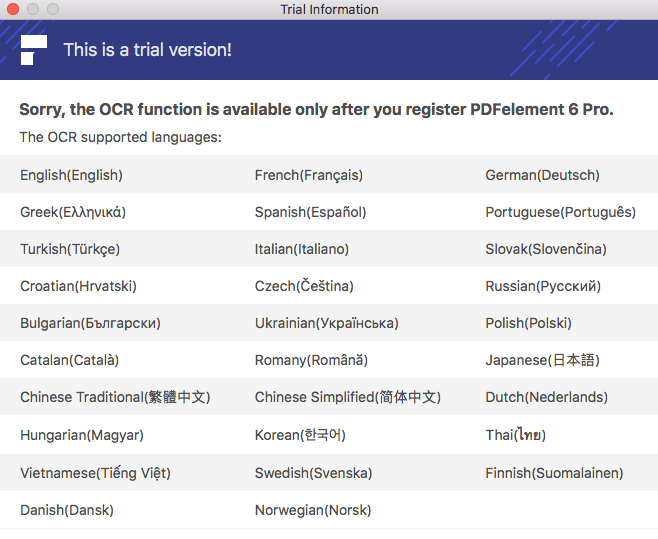Select the Czech(Čeština) entry
This screenshot has width=658, height=539.
pyautogui.click(x=304, y=286)
